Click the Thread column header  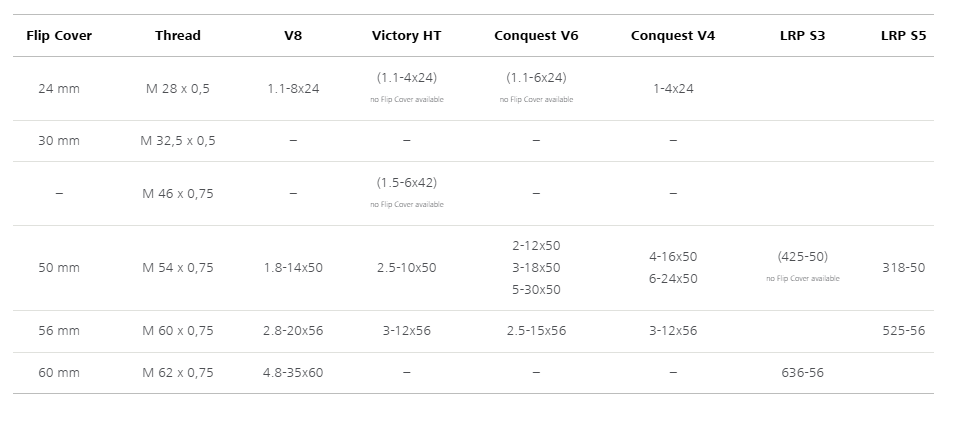tap(178, 36)
